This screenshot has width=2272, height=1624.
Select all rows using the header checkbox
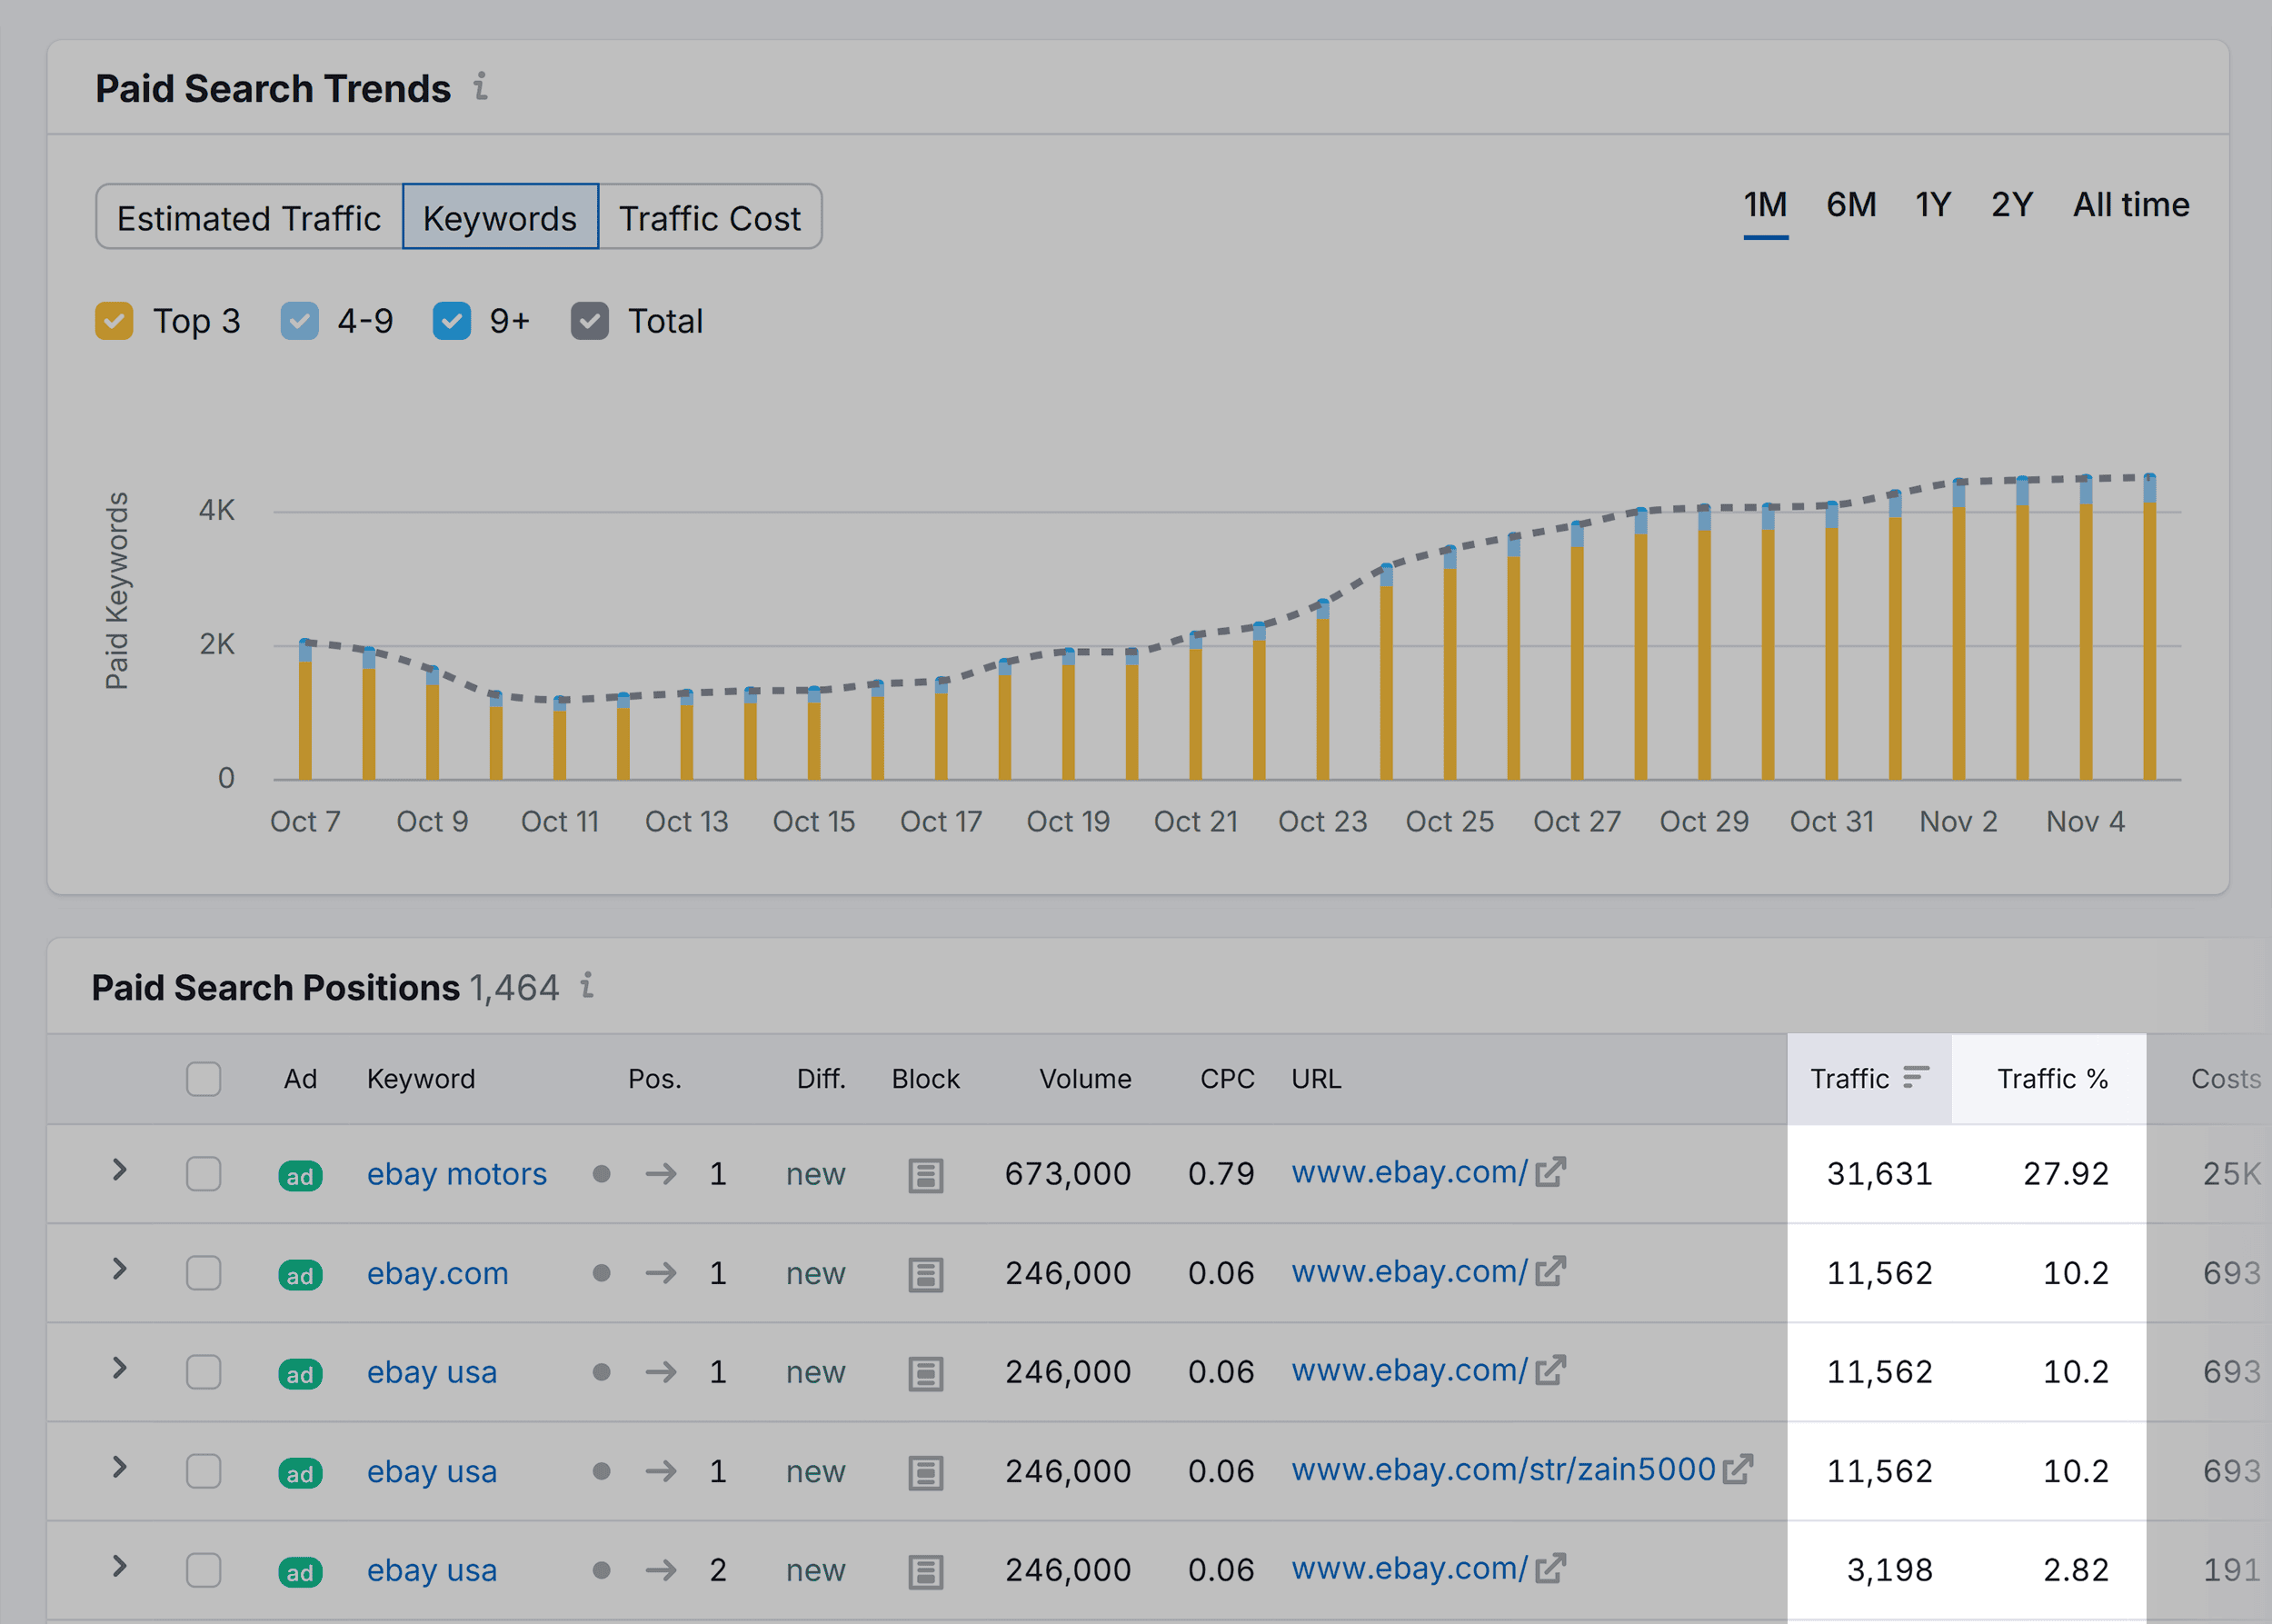[203, 1080]
